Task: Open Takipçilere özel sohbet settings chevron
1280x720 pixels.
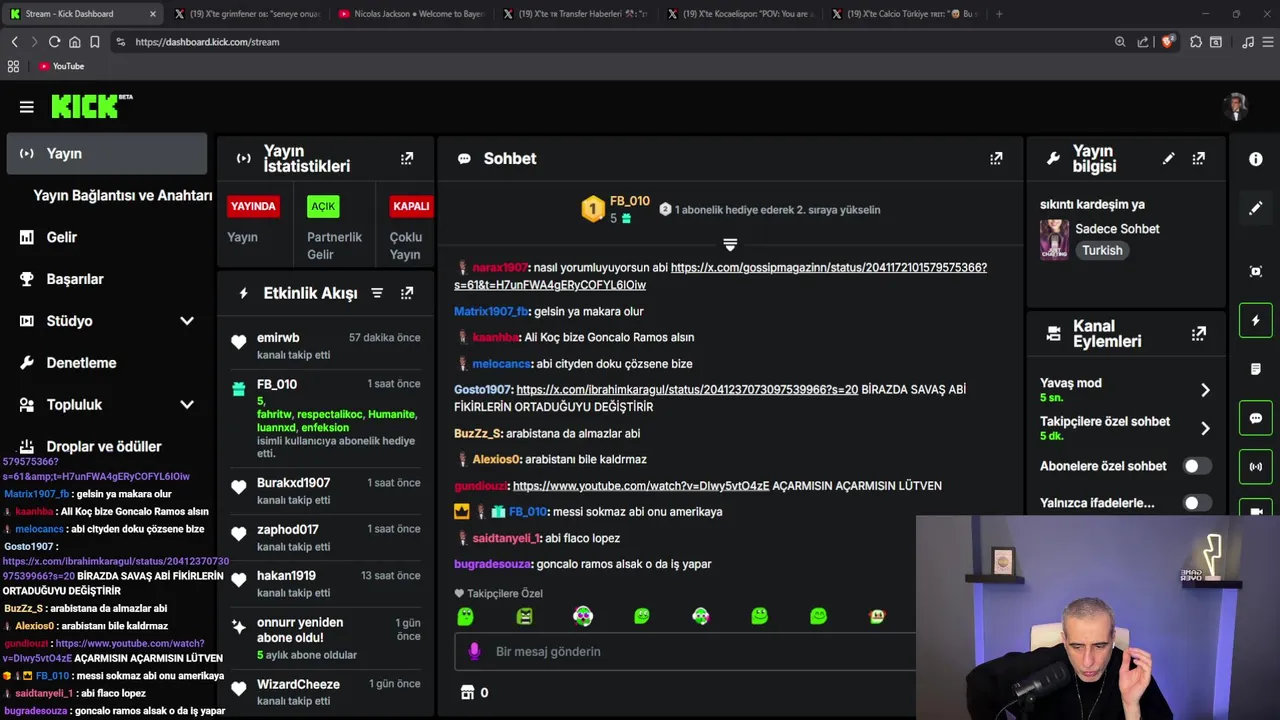Action: [1205, 428]
